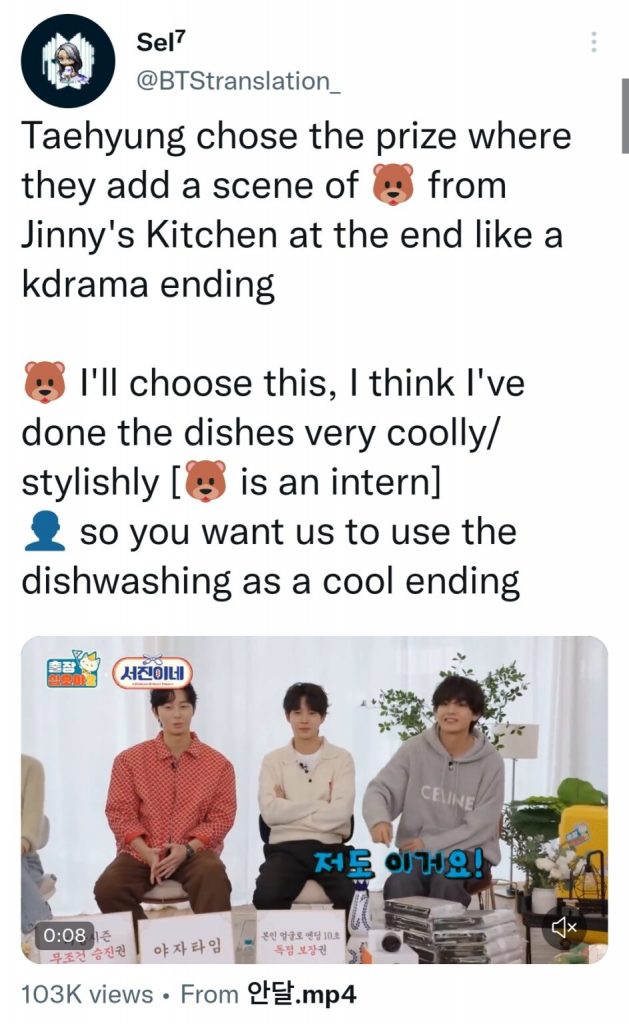Click the 출장 cat logo badge in the video
Image resolution: width=629 pixels, height=1024 pixels.
[x=73, y=669]
